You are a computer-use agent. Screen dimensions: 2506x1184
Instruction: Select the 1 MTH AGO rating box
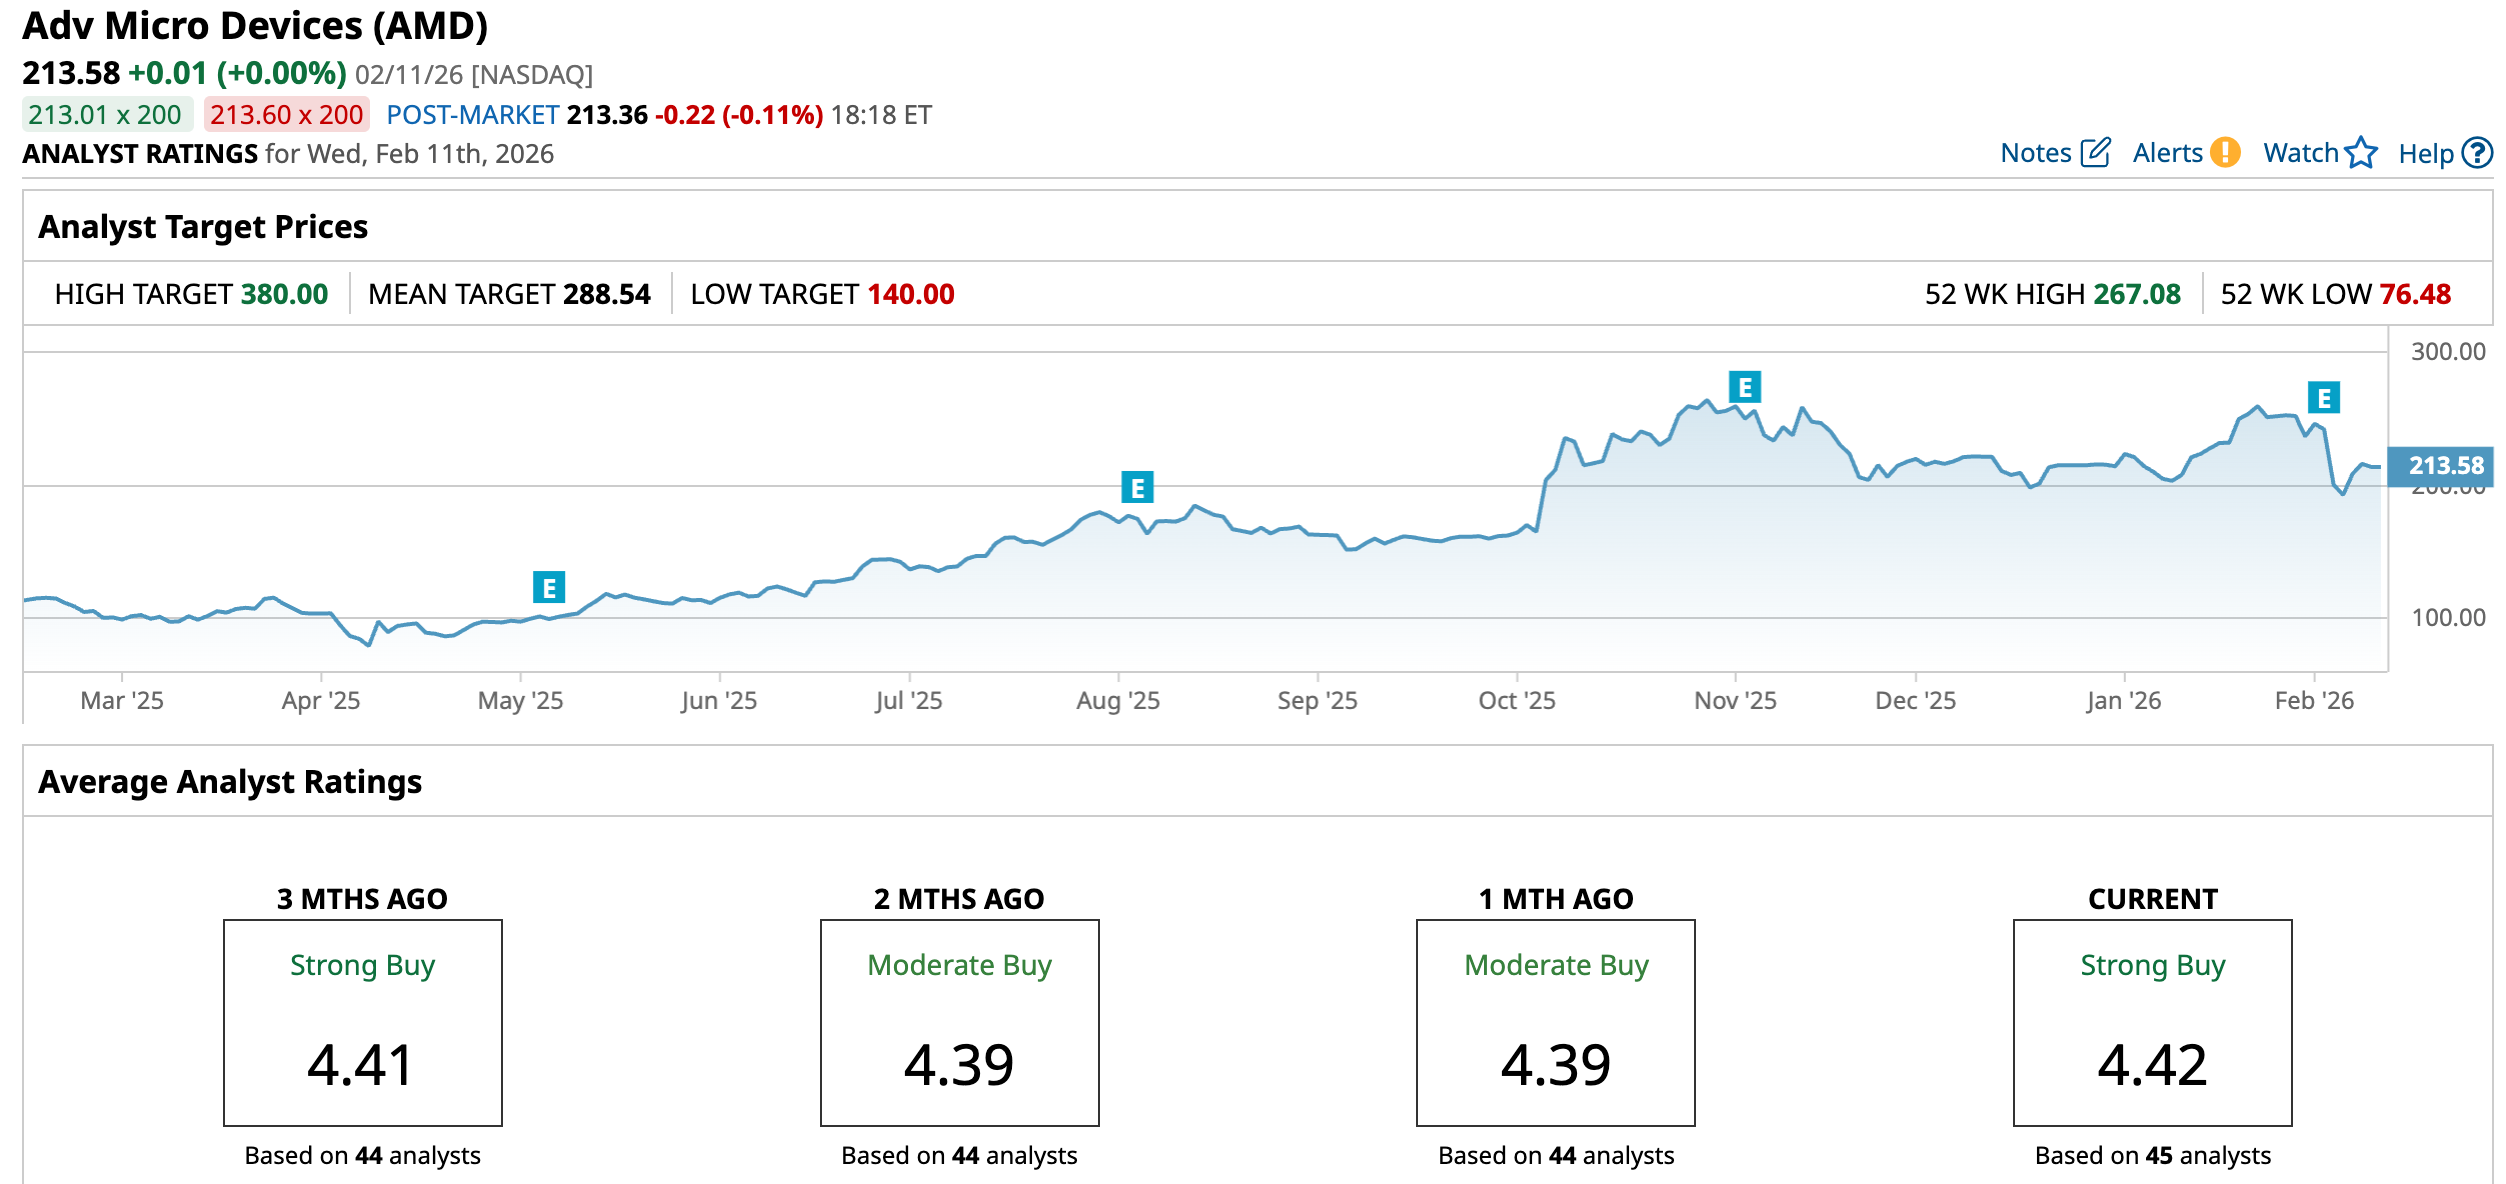click(1555, 1022)
